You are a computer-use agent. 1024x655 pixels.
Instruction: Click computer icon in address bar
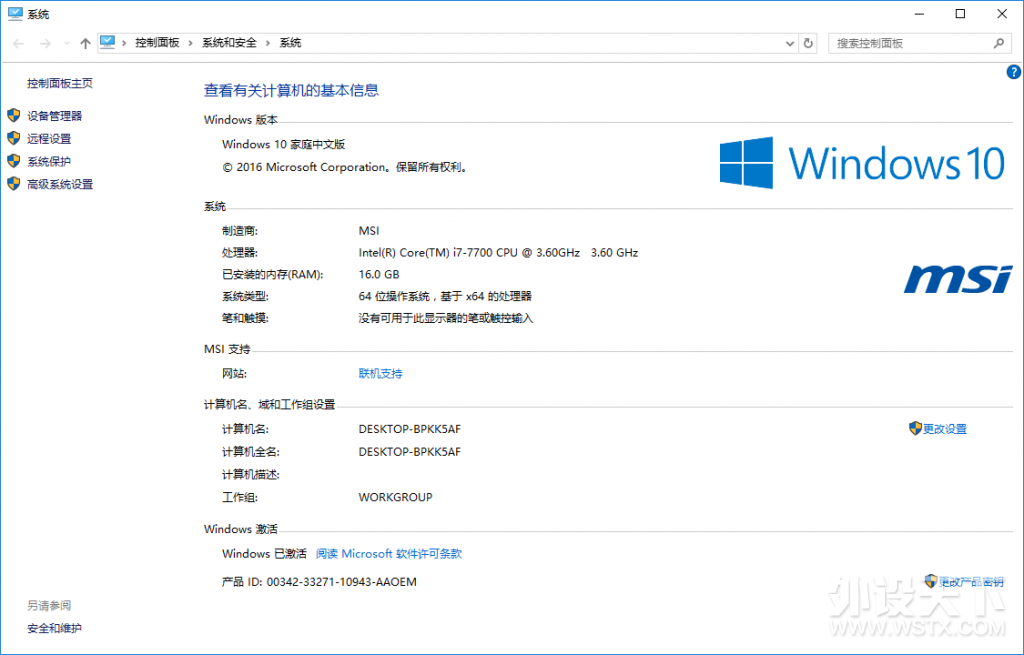pos(108,42)
